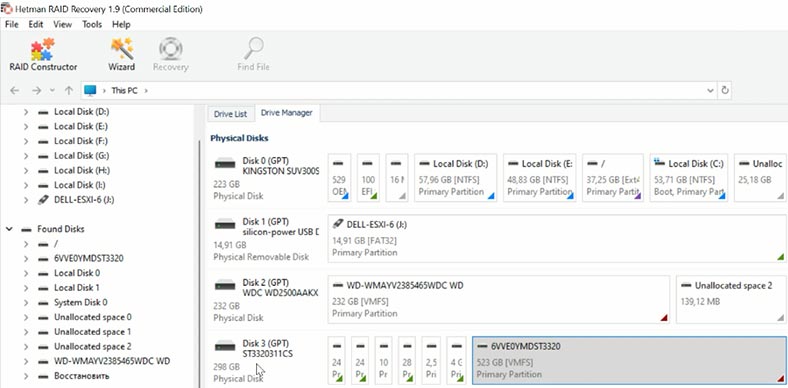This screenshot has width=788, height=388.
Task: Go back with the left arrow
Action: point(15,90)
